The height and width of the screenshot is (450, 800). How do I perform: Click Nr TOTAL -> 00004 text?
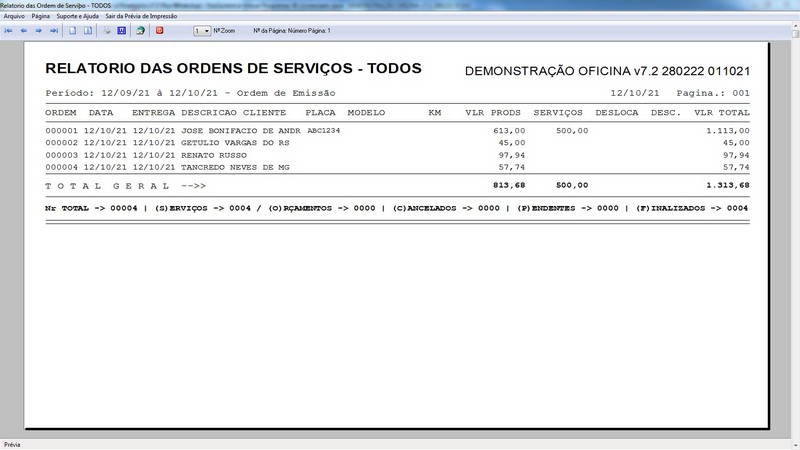pyautogui.click(x=91, y=208)
